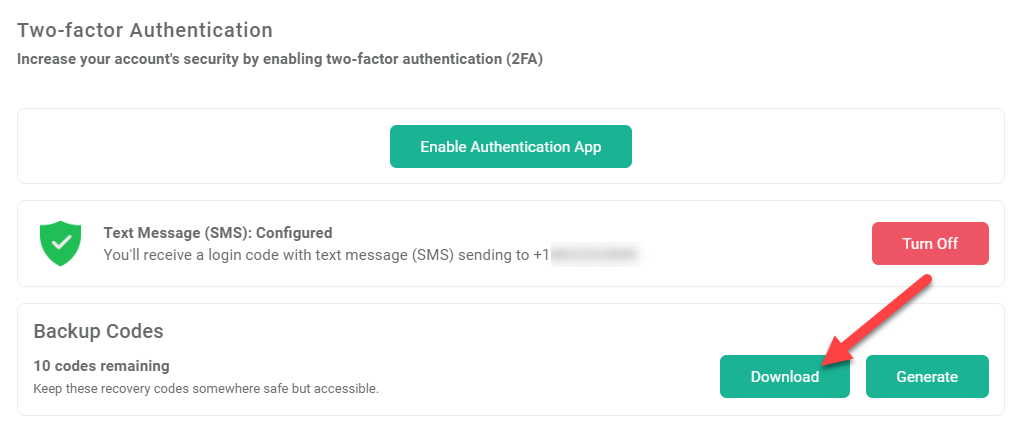Image resolution: width=1018 pixels, height=429 pixels.
Task: Click the "10 codes remaining" text
Action: 101,366
